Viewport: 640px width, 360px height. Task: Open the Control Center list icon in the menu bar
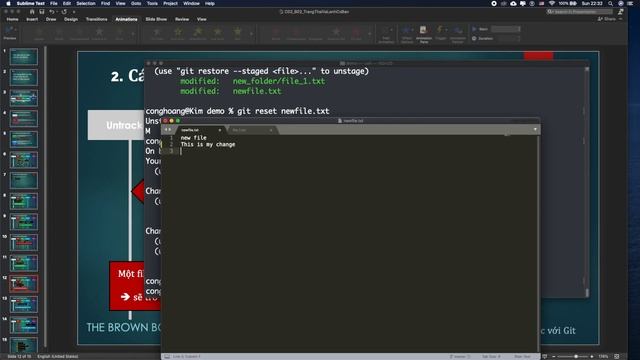click(x=631, y=3)
